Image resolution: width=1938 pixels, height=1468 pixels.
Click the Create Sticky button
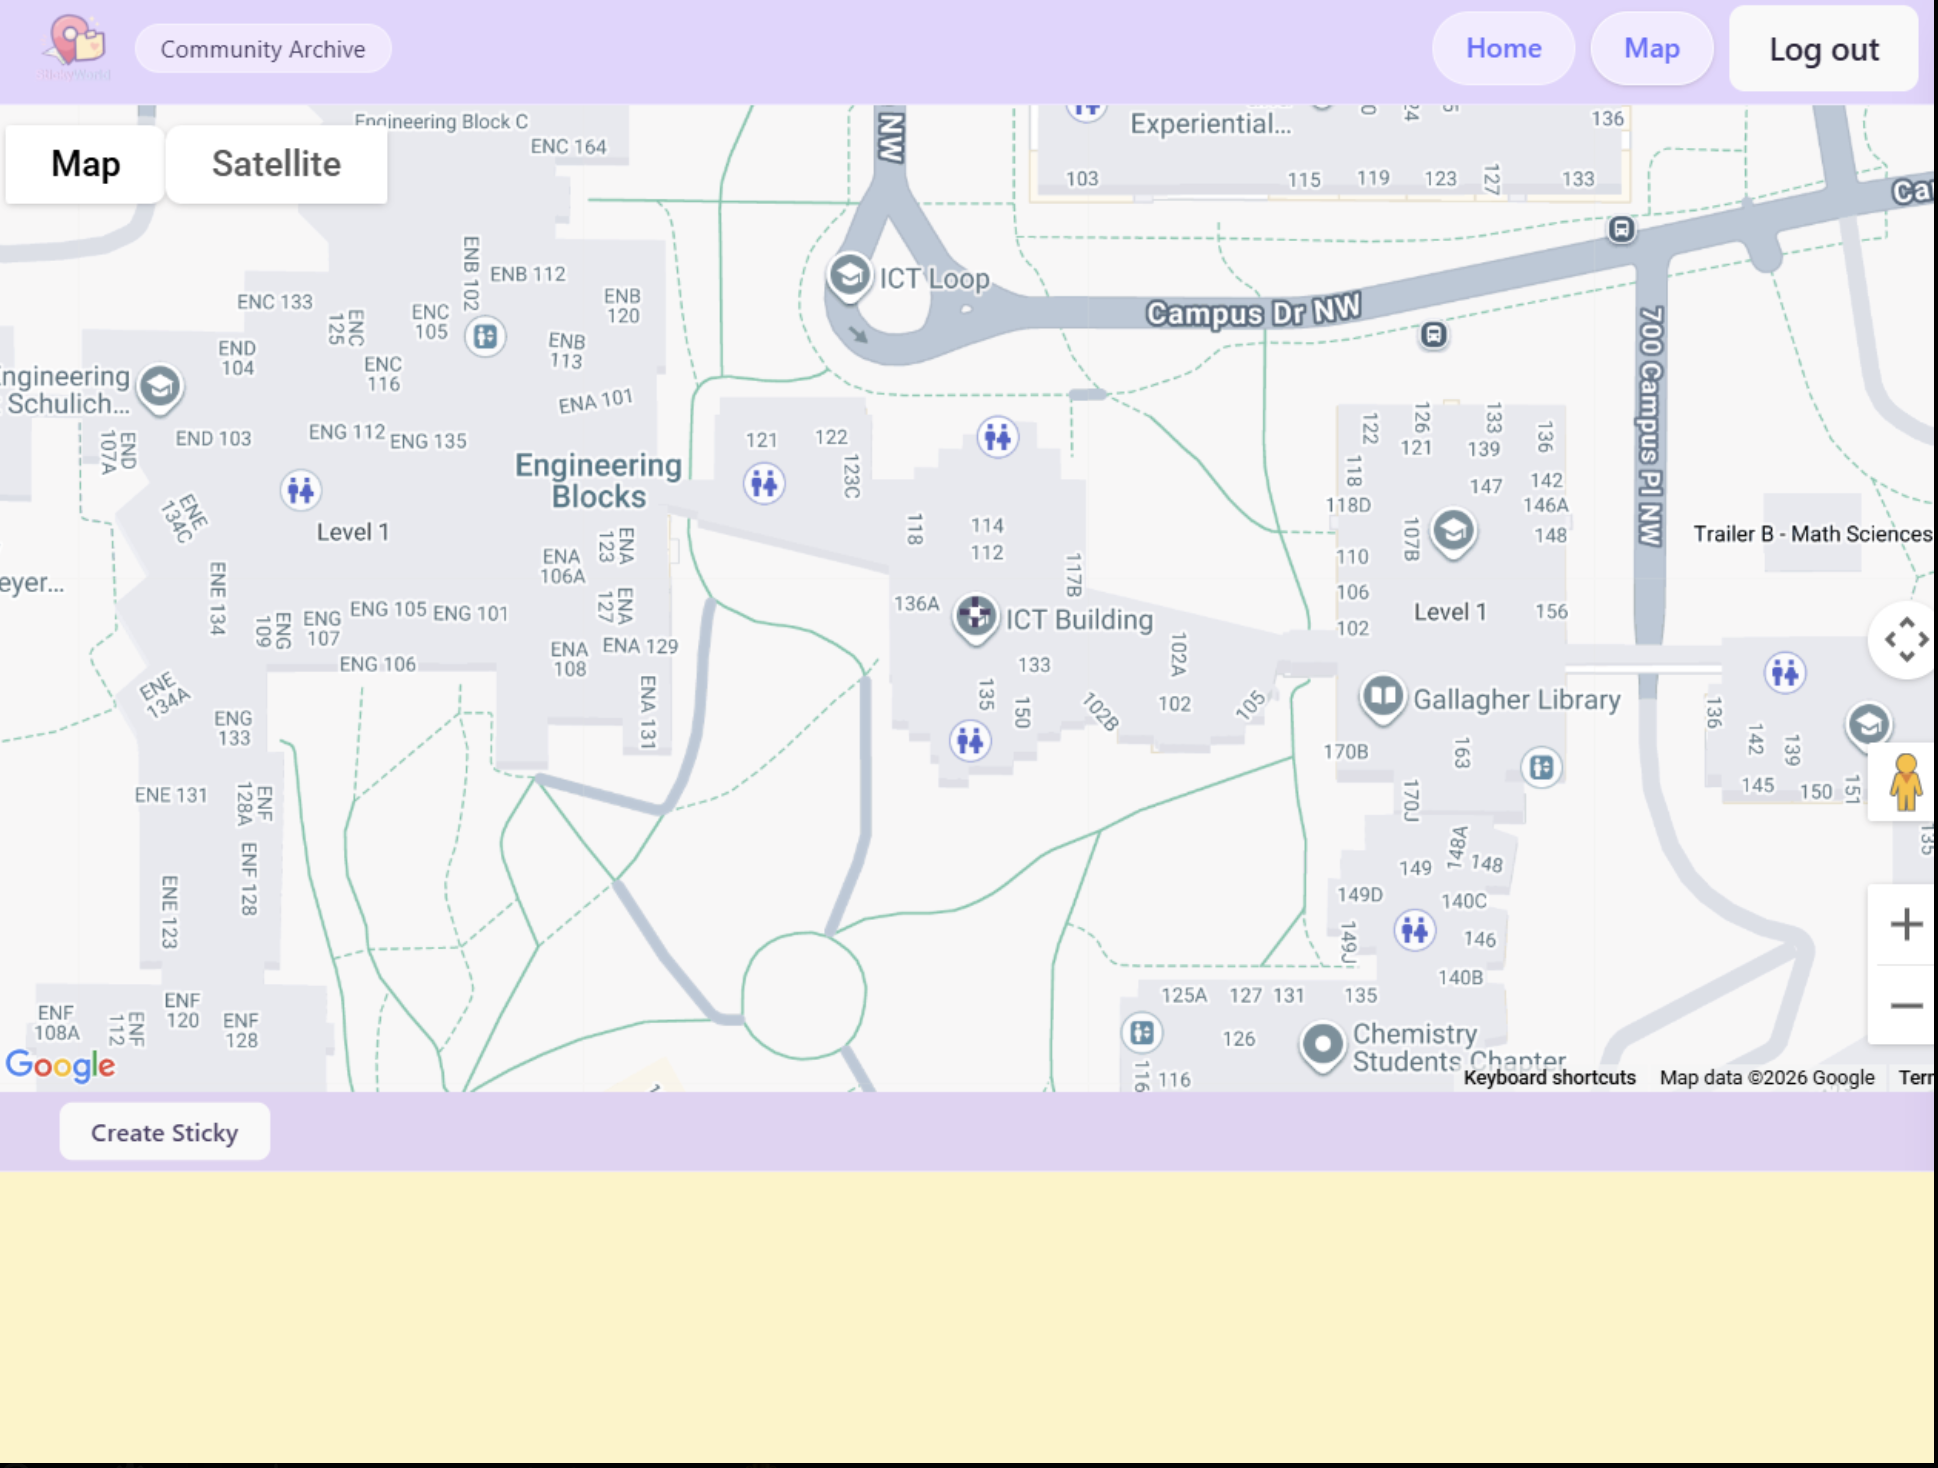(165, 1132)
